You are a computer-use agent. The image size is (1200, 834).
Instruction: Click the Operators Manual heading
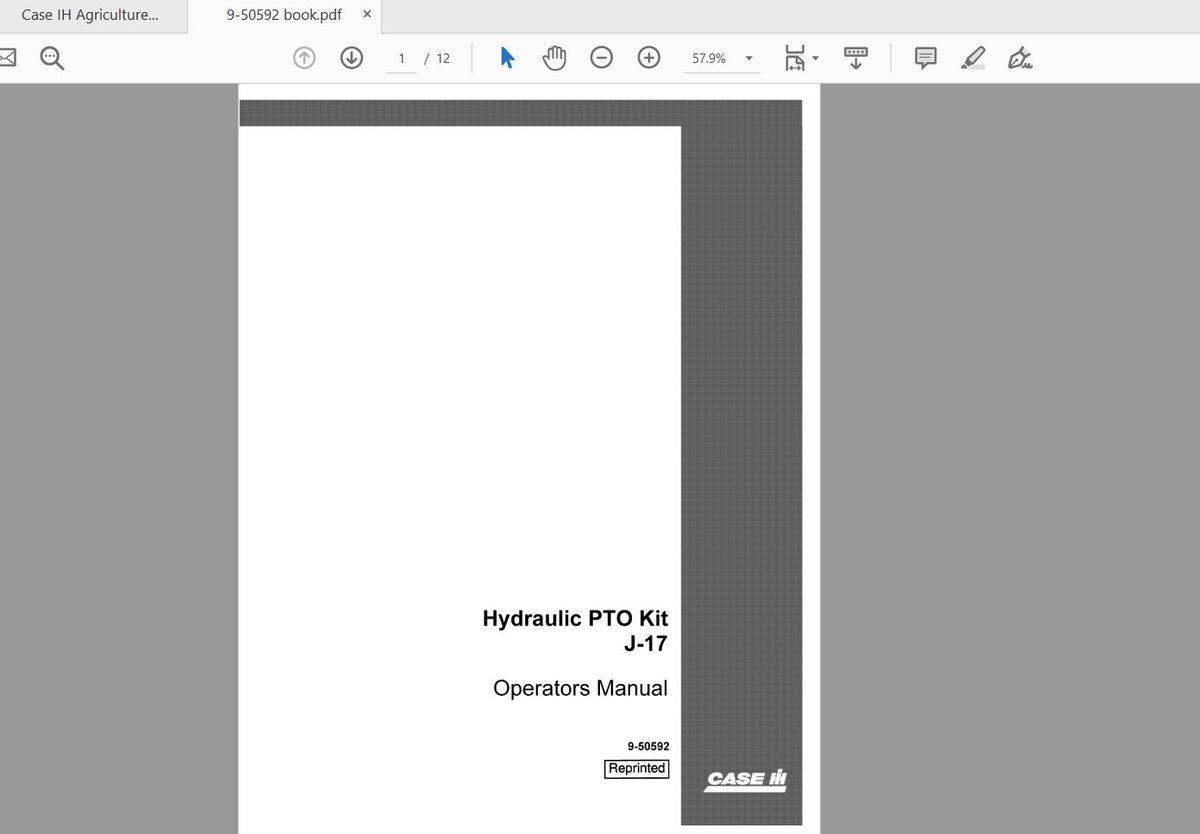(580, 688)
